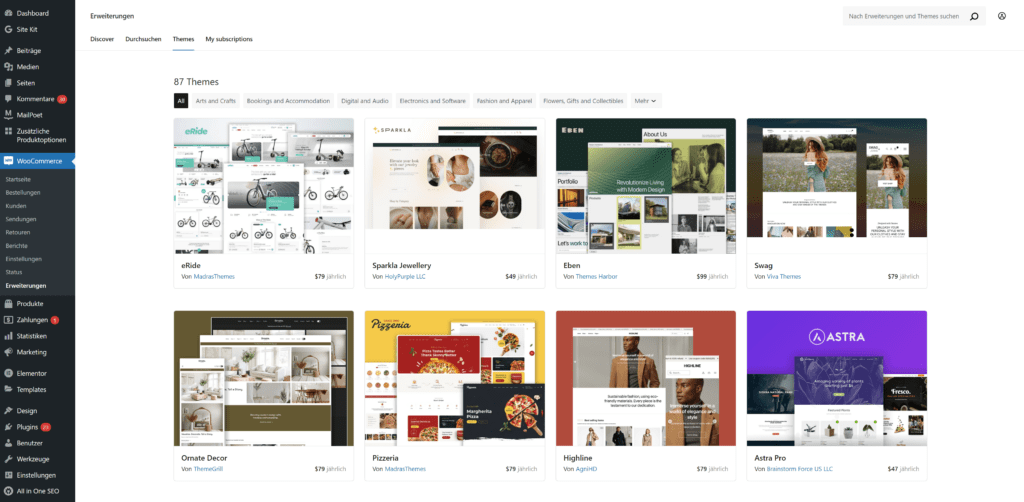Select the Themes tab

[184, 39]
